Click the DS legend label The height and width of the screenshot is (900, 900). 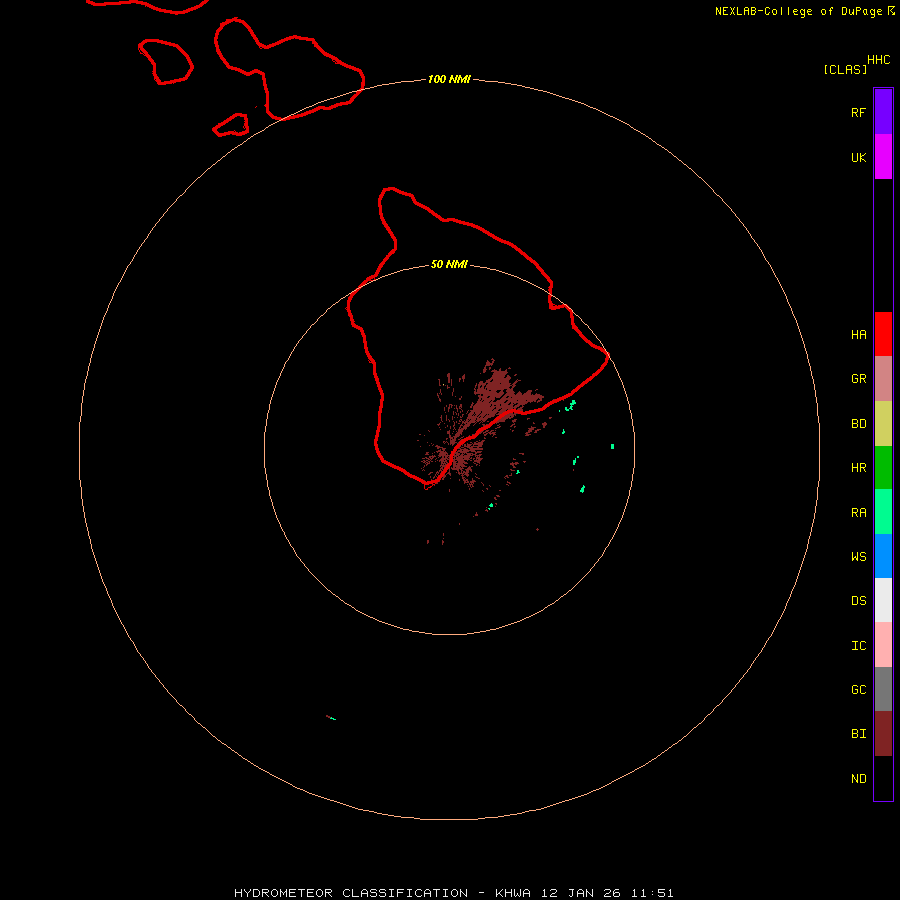[858, 600]
